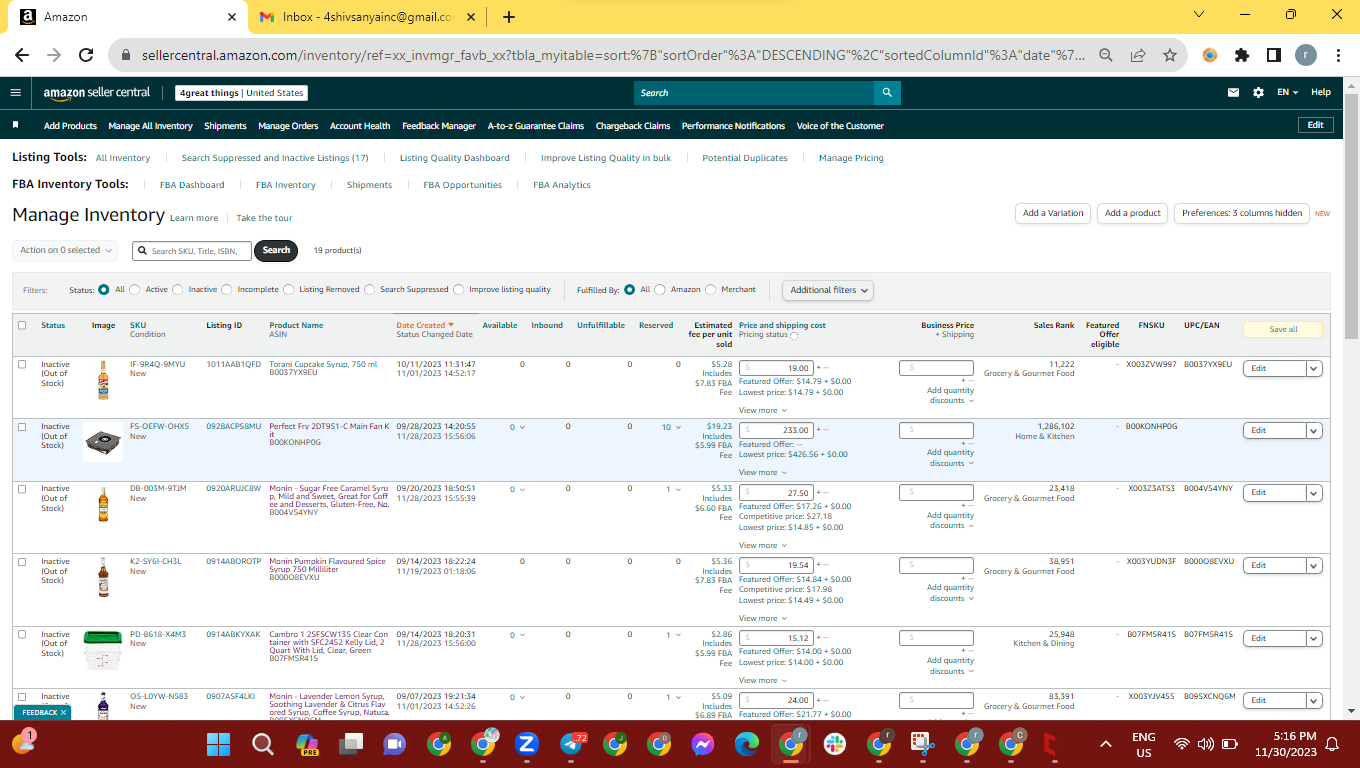
Task: Open Edit dropdown arrow for Torani Cupcake Syrup
Action: point(1315,368)
